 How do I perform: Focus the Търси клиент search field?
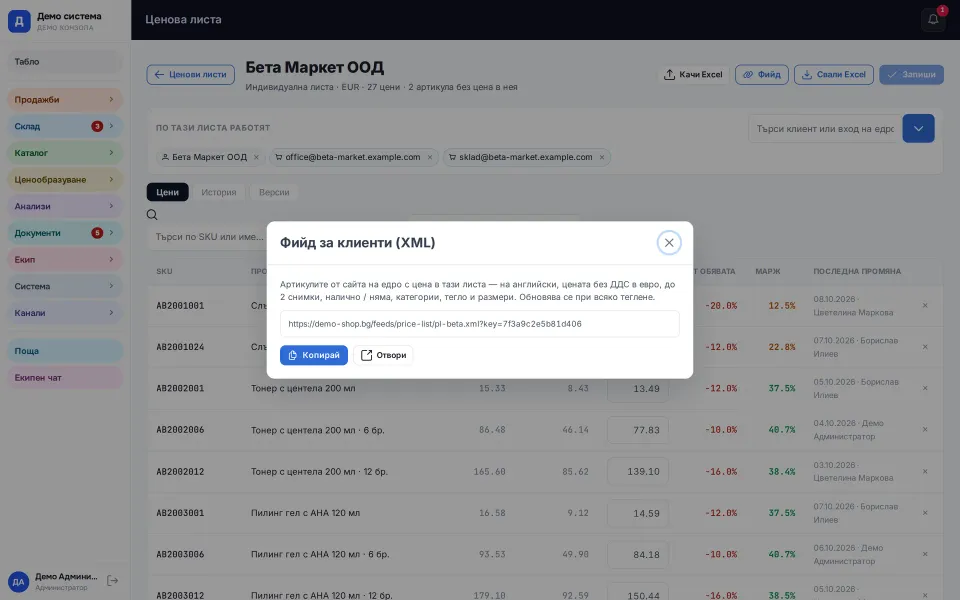[825, 129]
